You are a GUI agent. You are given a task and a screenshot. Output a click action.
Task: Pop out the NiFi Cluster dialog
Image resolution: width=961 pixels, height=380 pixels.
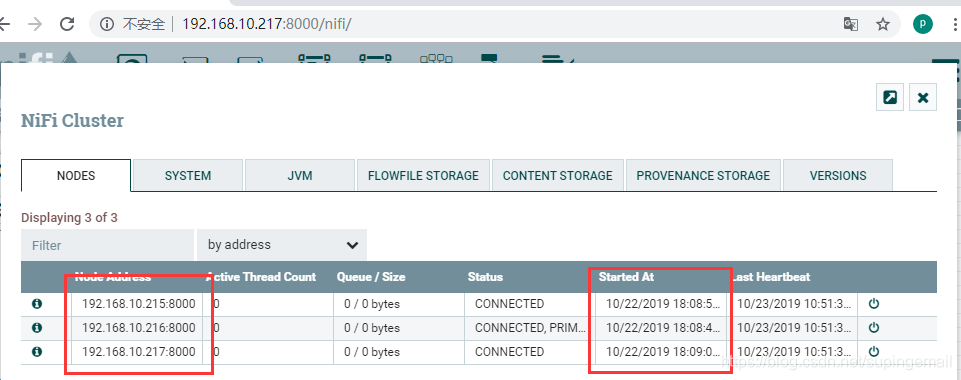(x=890, y=97)
